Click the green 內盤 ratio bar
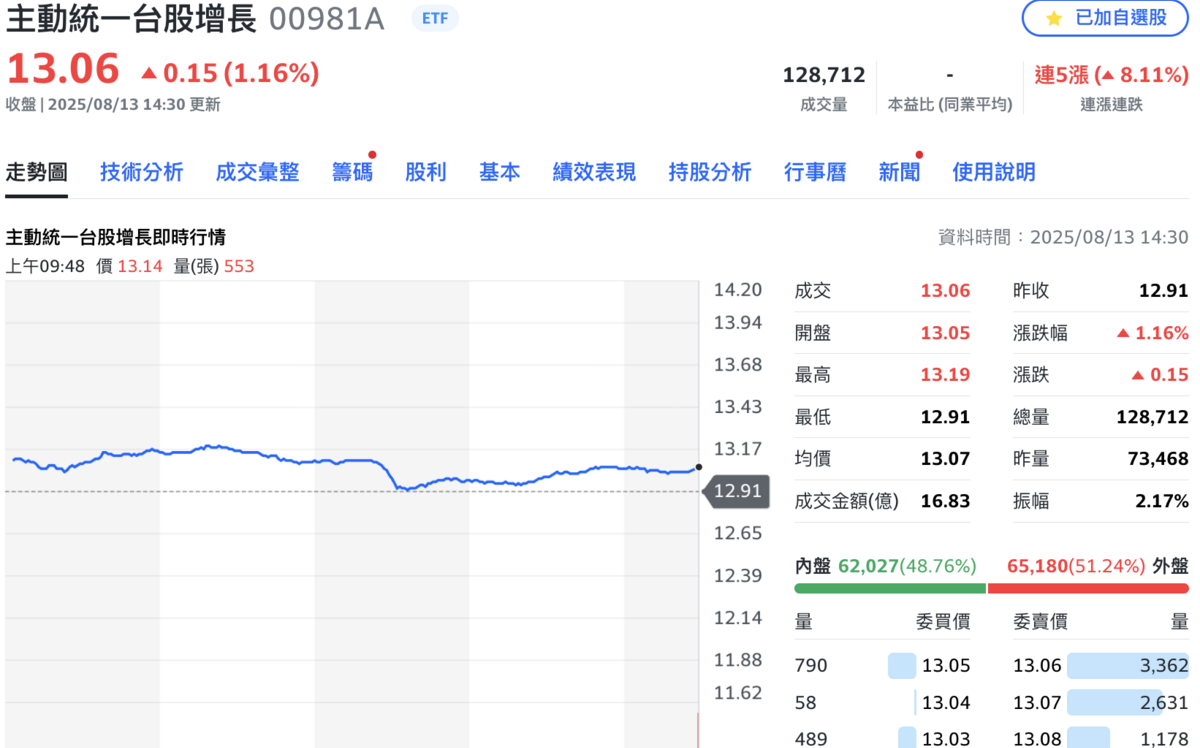 pos(890,588)
